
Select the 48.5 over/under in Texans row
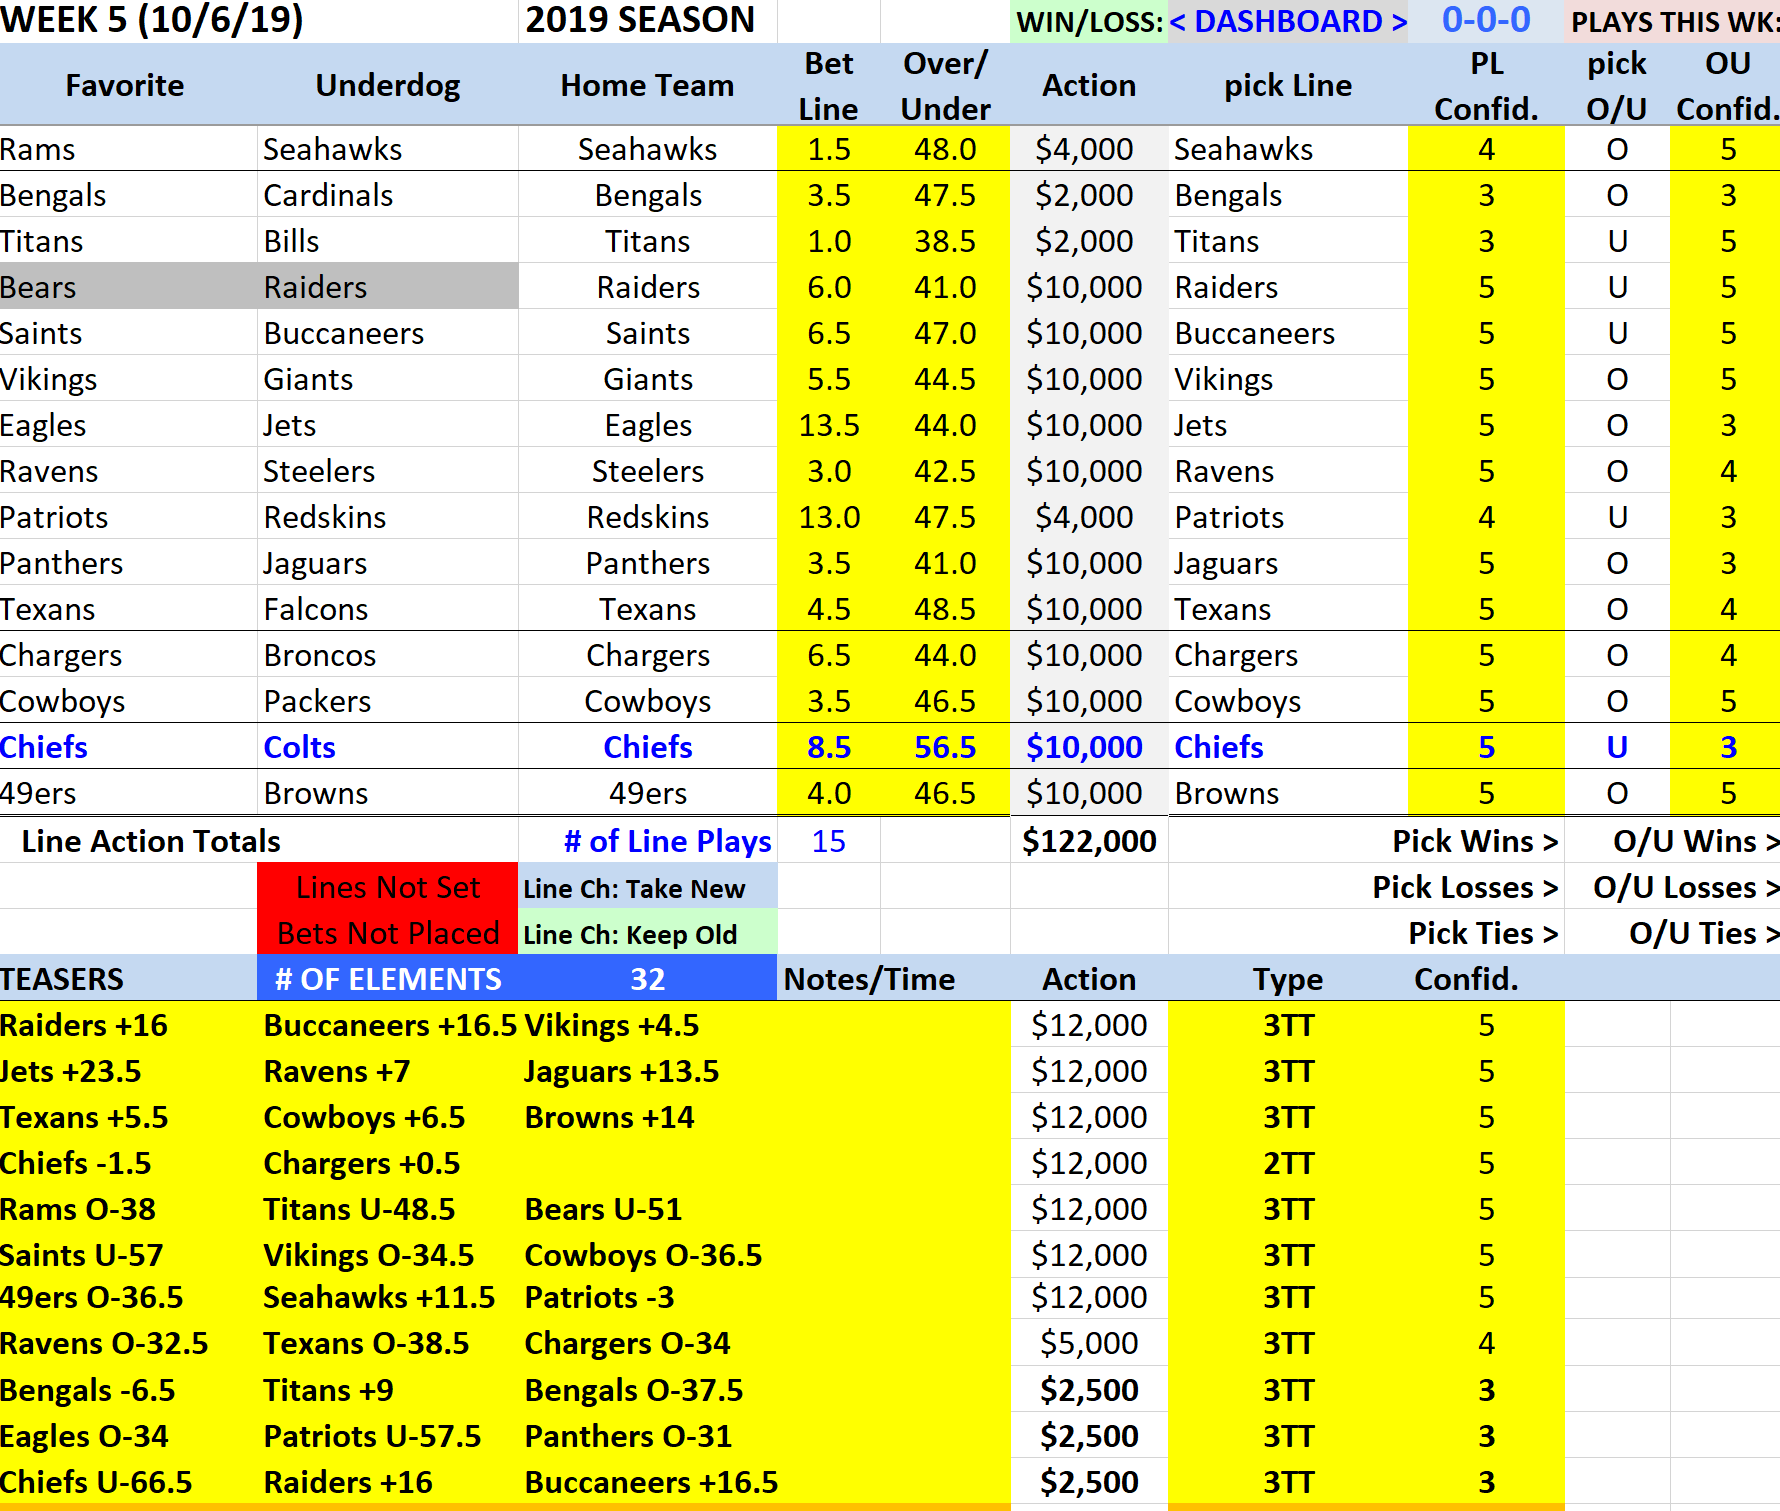[x=945, y=610]
